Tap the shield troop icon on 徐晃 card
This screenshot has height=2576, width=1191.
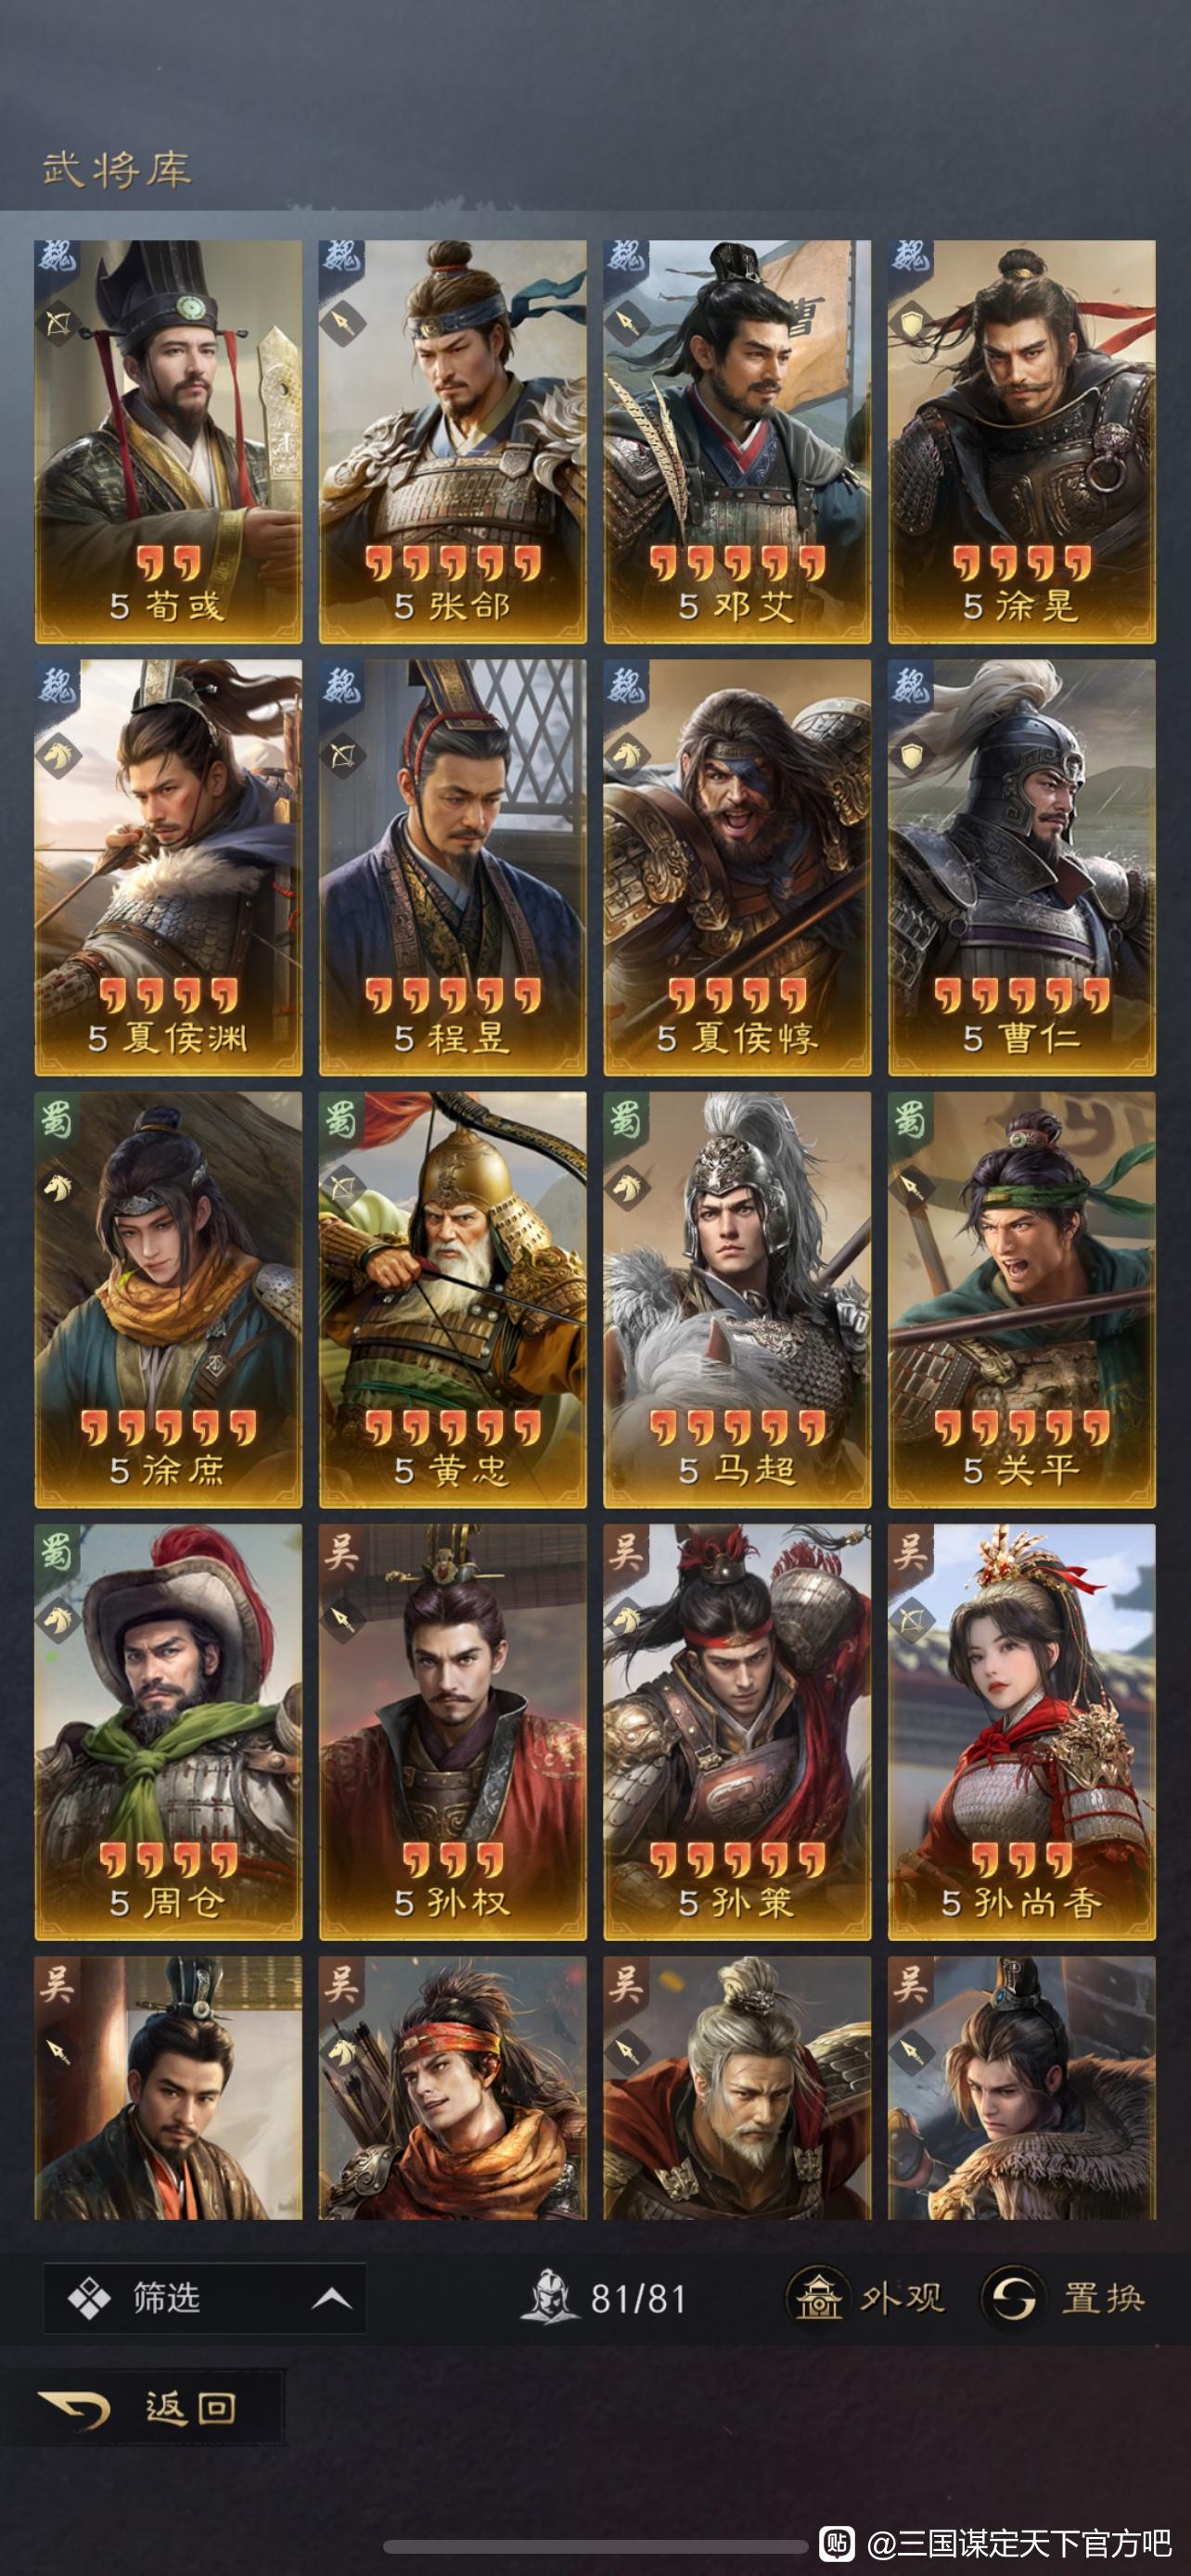click(911, 323)
